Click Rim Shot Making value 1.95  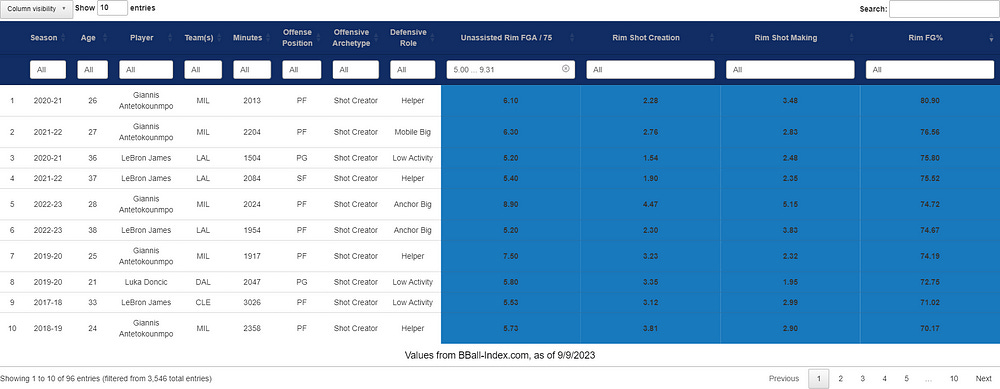[x=790, y=282]
